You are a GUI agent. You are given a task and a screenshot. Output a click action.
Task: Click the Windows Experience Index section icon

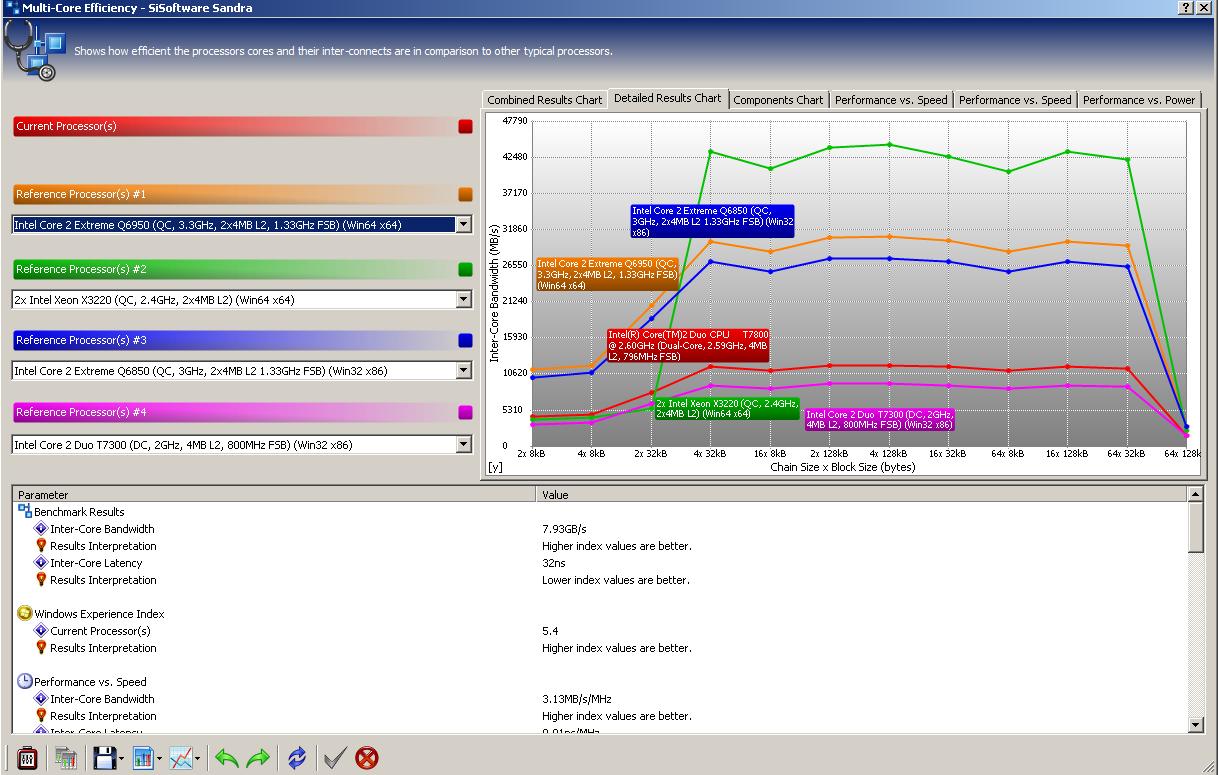pyautogui.click(x=25, y=613)
